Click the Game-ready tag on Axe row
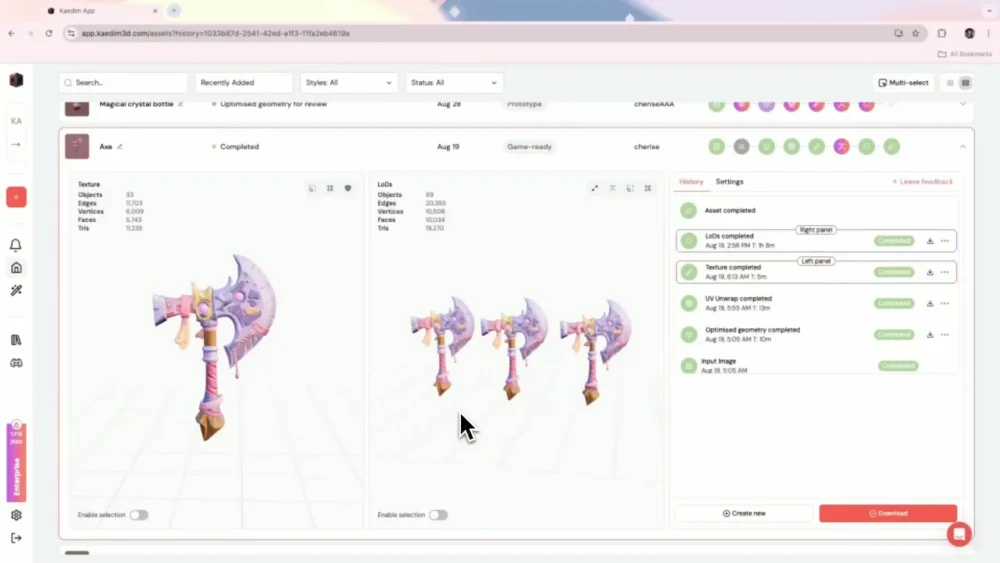This screenshot has width=1000, height=563. 529,147
